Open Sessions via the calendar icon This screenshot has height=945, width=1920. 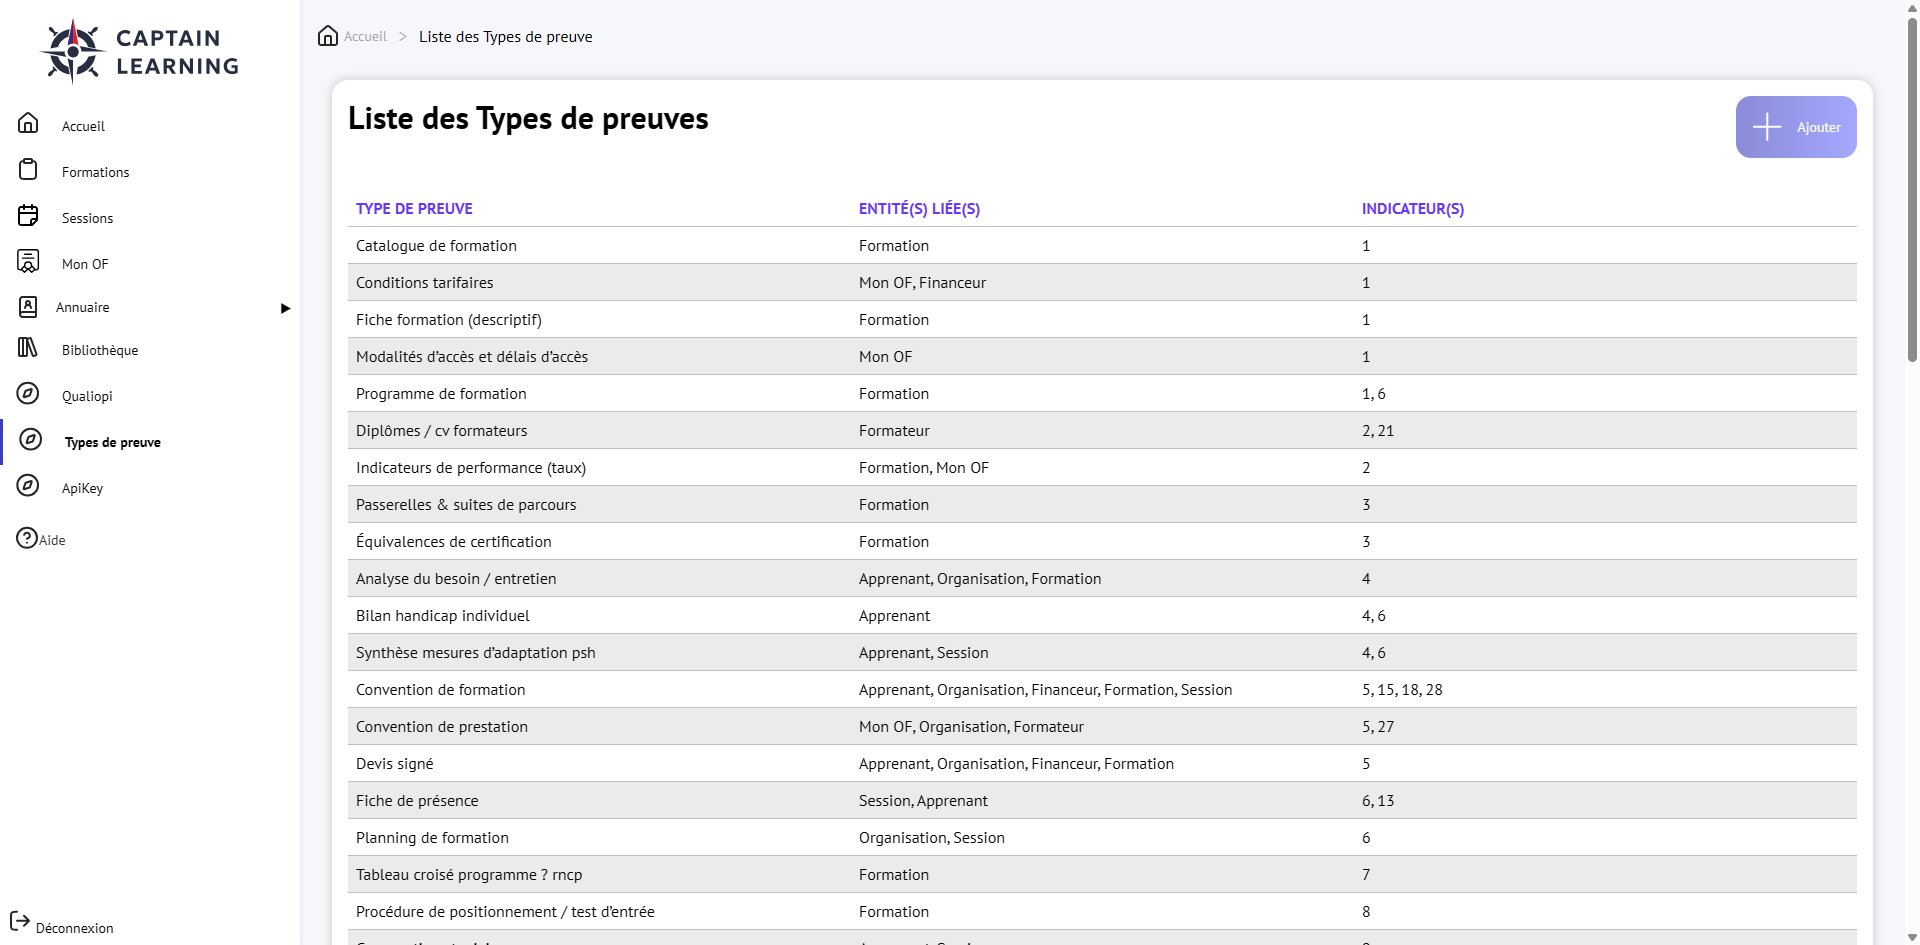click(28, 215)
